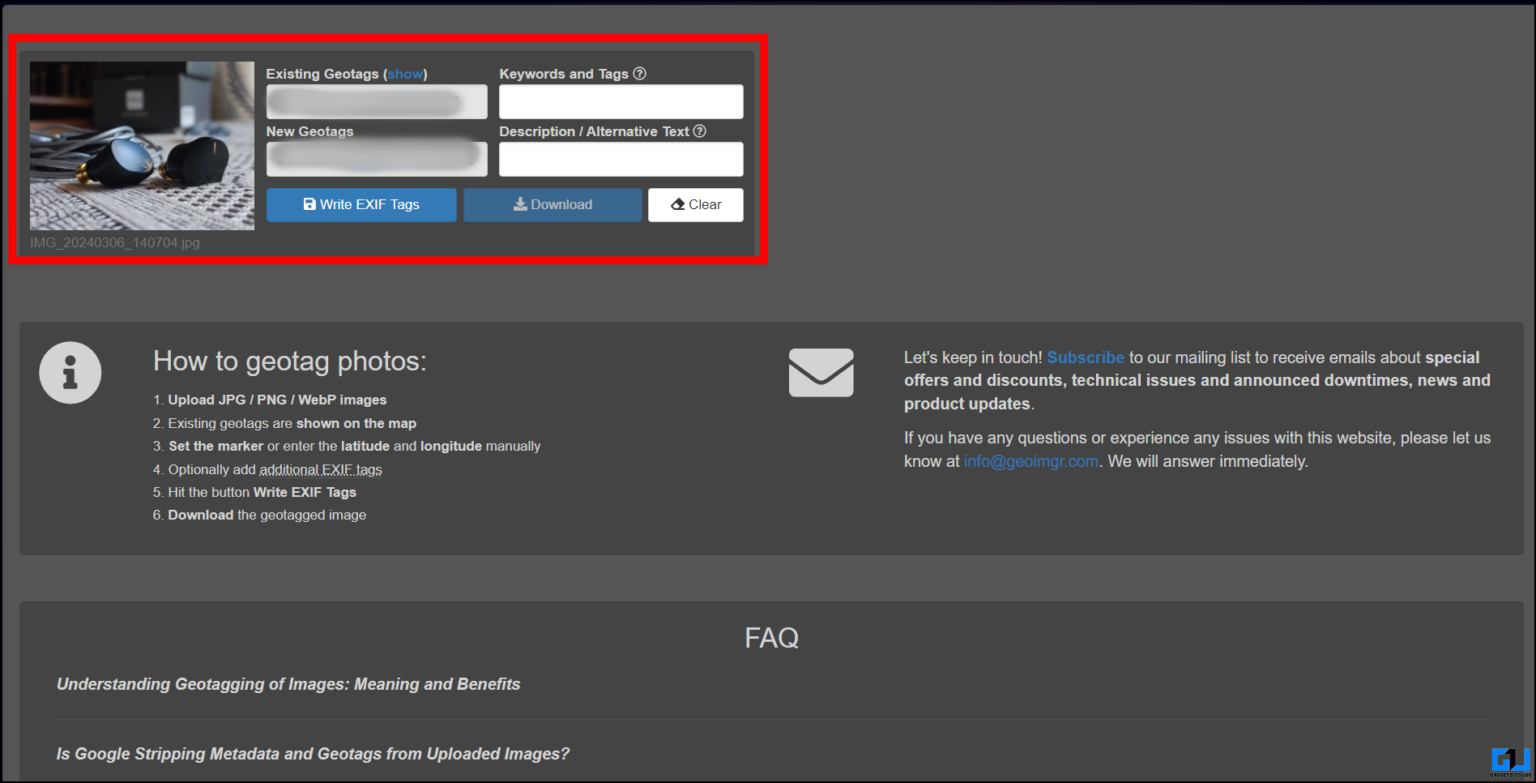Click the 'show' link next to Existing Geotags
1536x783 pixels.
click(x=406, y=74)
